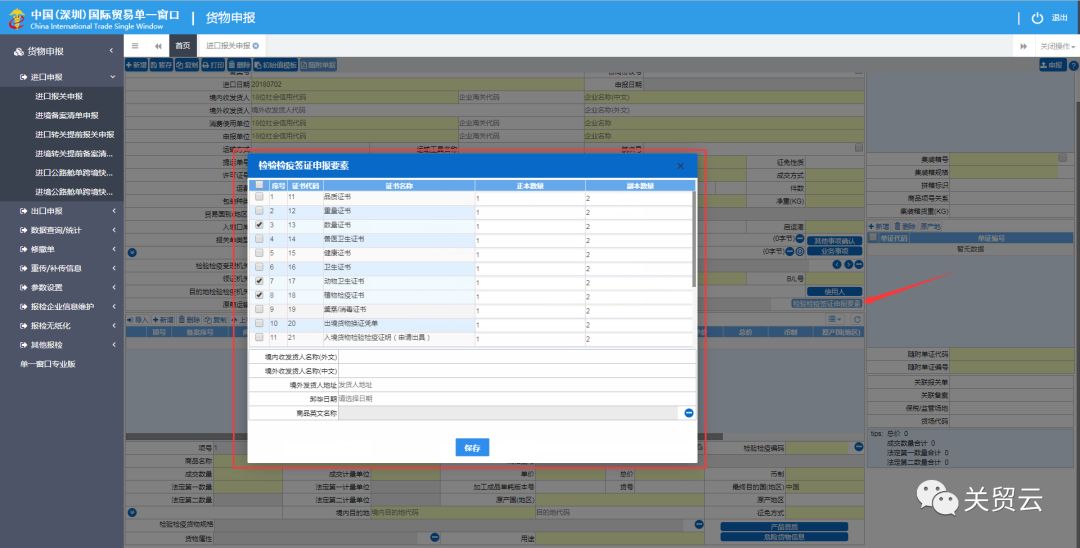Screen dimensions: 1080x548
Task: Click the minus icon beside 检验检疫编码
Action: click(x=859, y=447)
